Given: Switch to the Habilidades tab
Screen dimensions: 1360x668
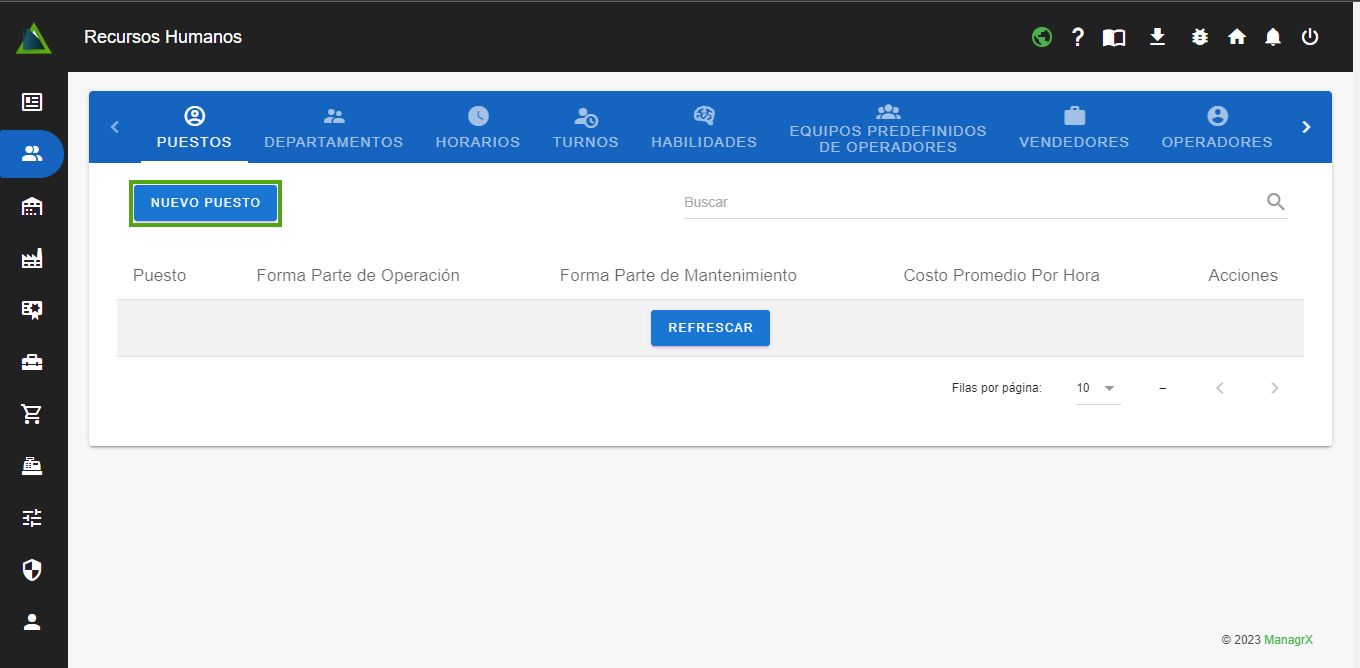Looking at the screenshot, I should click(703, 128).
